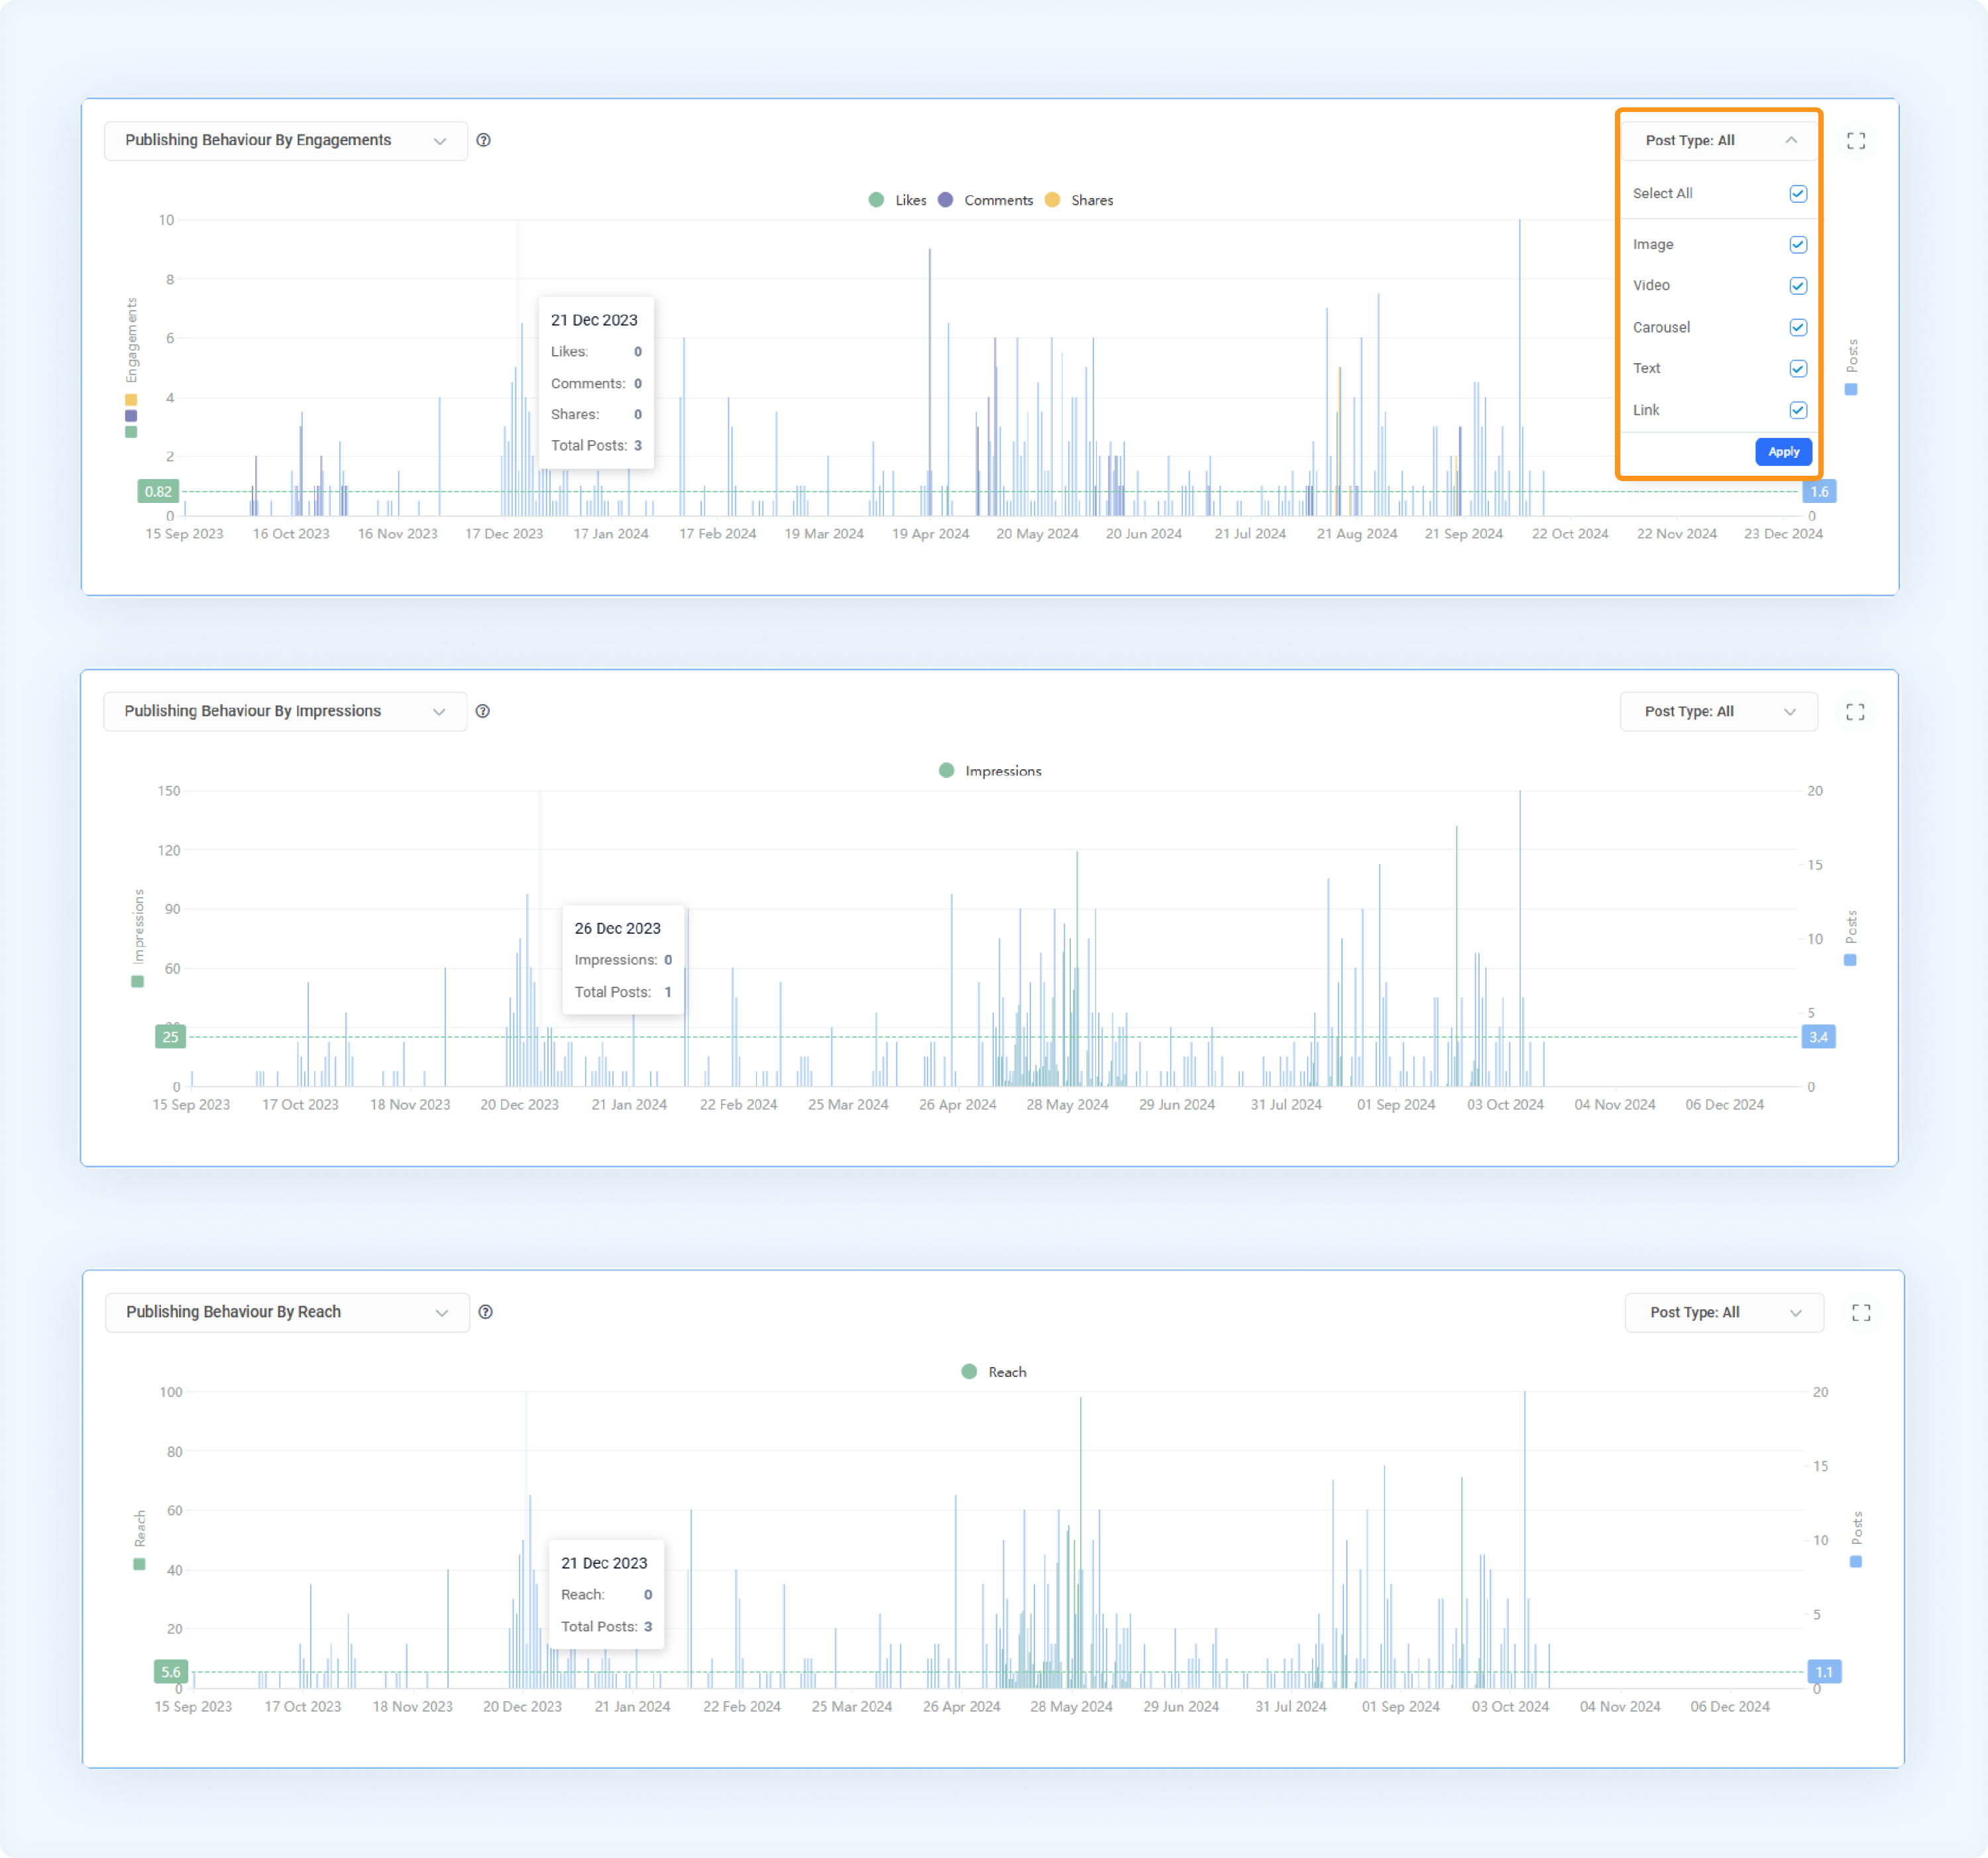Click the green Impressions legend dot
Viewport: 1988px width, 1858px height.
946,770
